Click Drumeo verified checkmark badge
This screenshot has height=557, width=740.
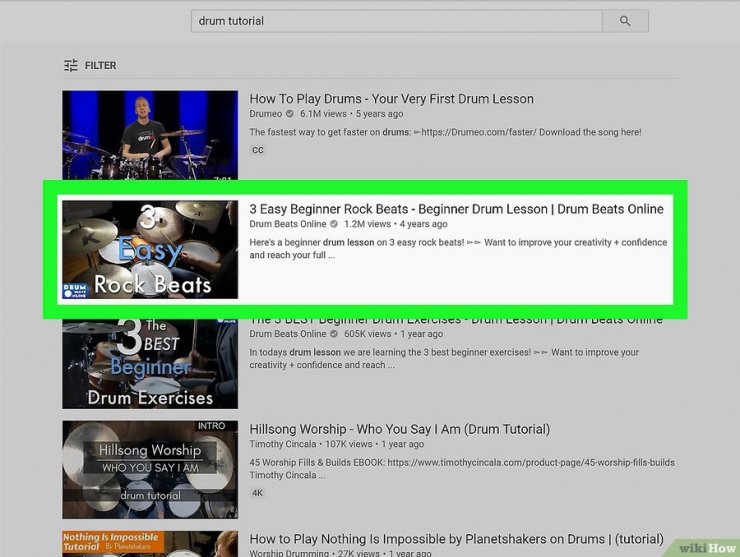click(x=290, y=114)
